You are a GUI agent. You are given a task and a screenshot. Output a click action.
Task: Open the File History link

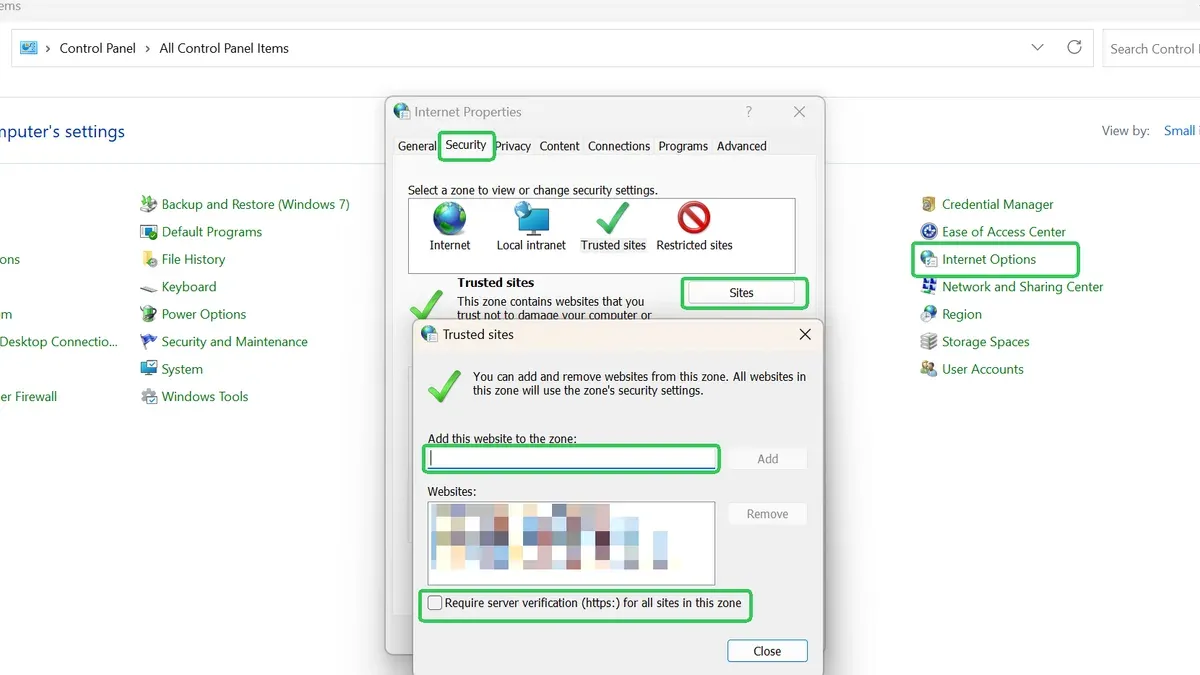point(193,259)
